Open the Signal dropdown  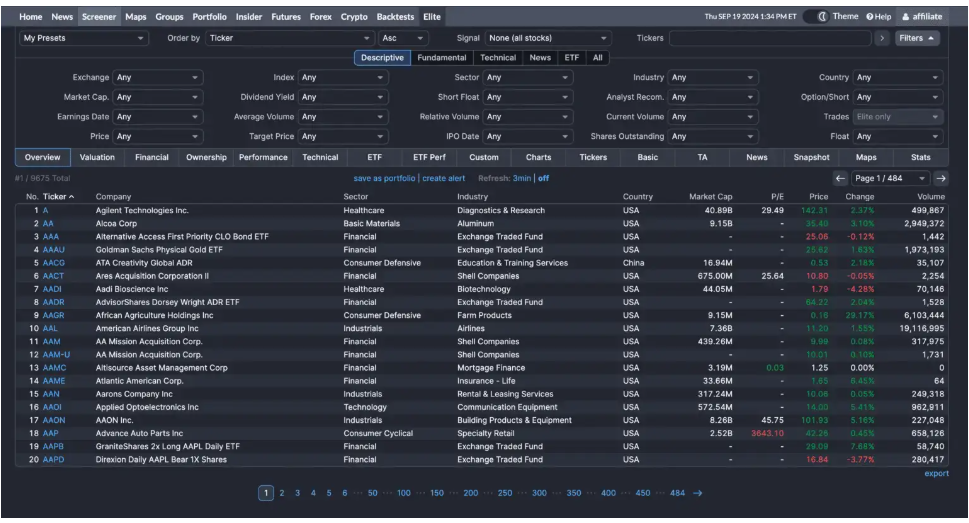coord(548,38)
